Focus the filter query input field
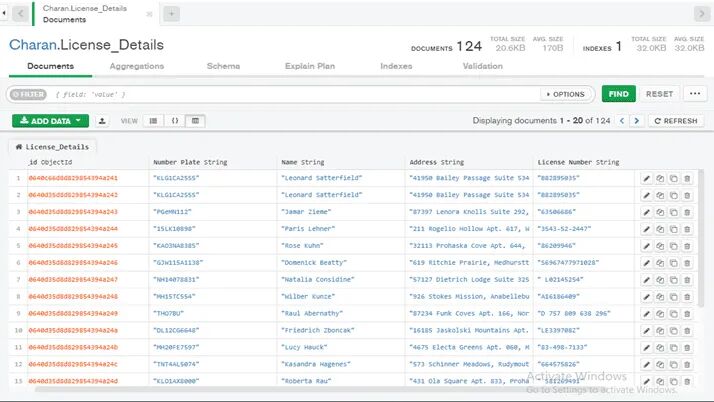This screenshot has height=402, width=714. (296, 94)
